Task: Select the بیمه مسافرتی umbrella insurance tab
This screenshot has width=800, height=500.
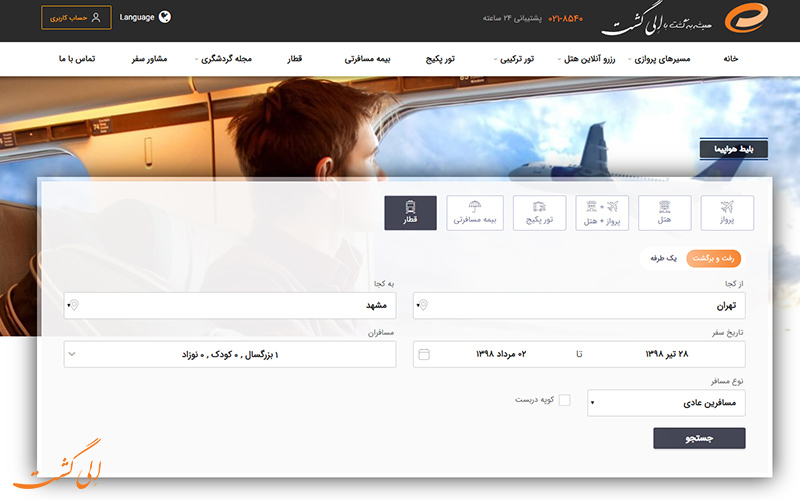Action: (x=474, y=213)
